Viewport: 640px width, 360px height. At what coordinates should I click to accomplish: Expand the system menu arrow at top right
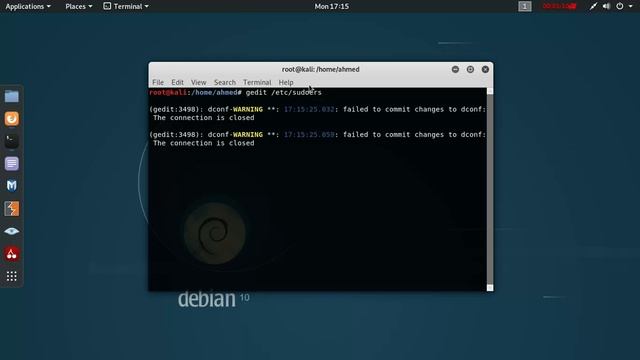(630, 6)
